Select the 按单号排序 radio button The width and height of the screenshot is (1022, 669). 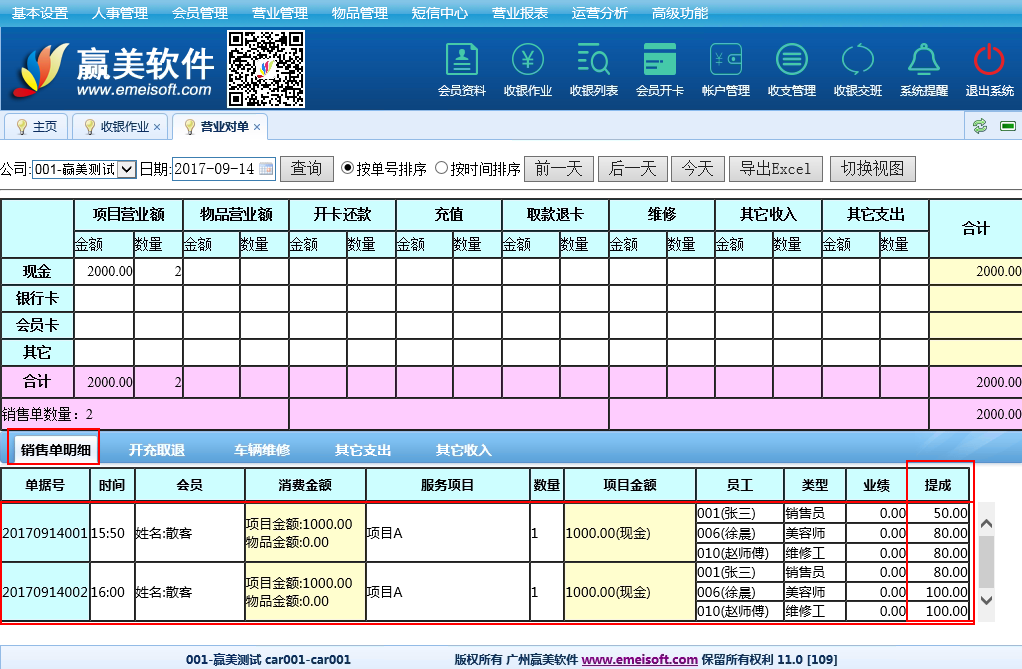[x=348, y=169]
